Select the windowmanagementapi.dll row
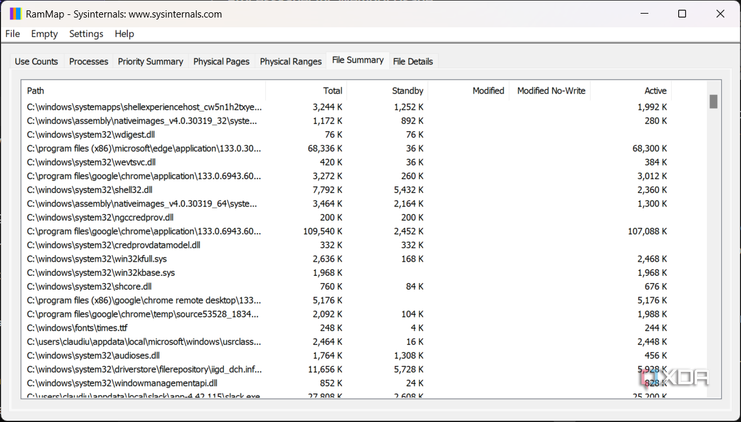 [x=364, y=383]
